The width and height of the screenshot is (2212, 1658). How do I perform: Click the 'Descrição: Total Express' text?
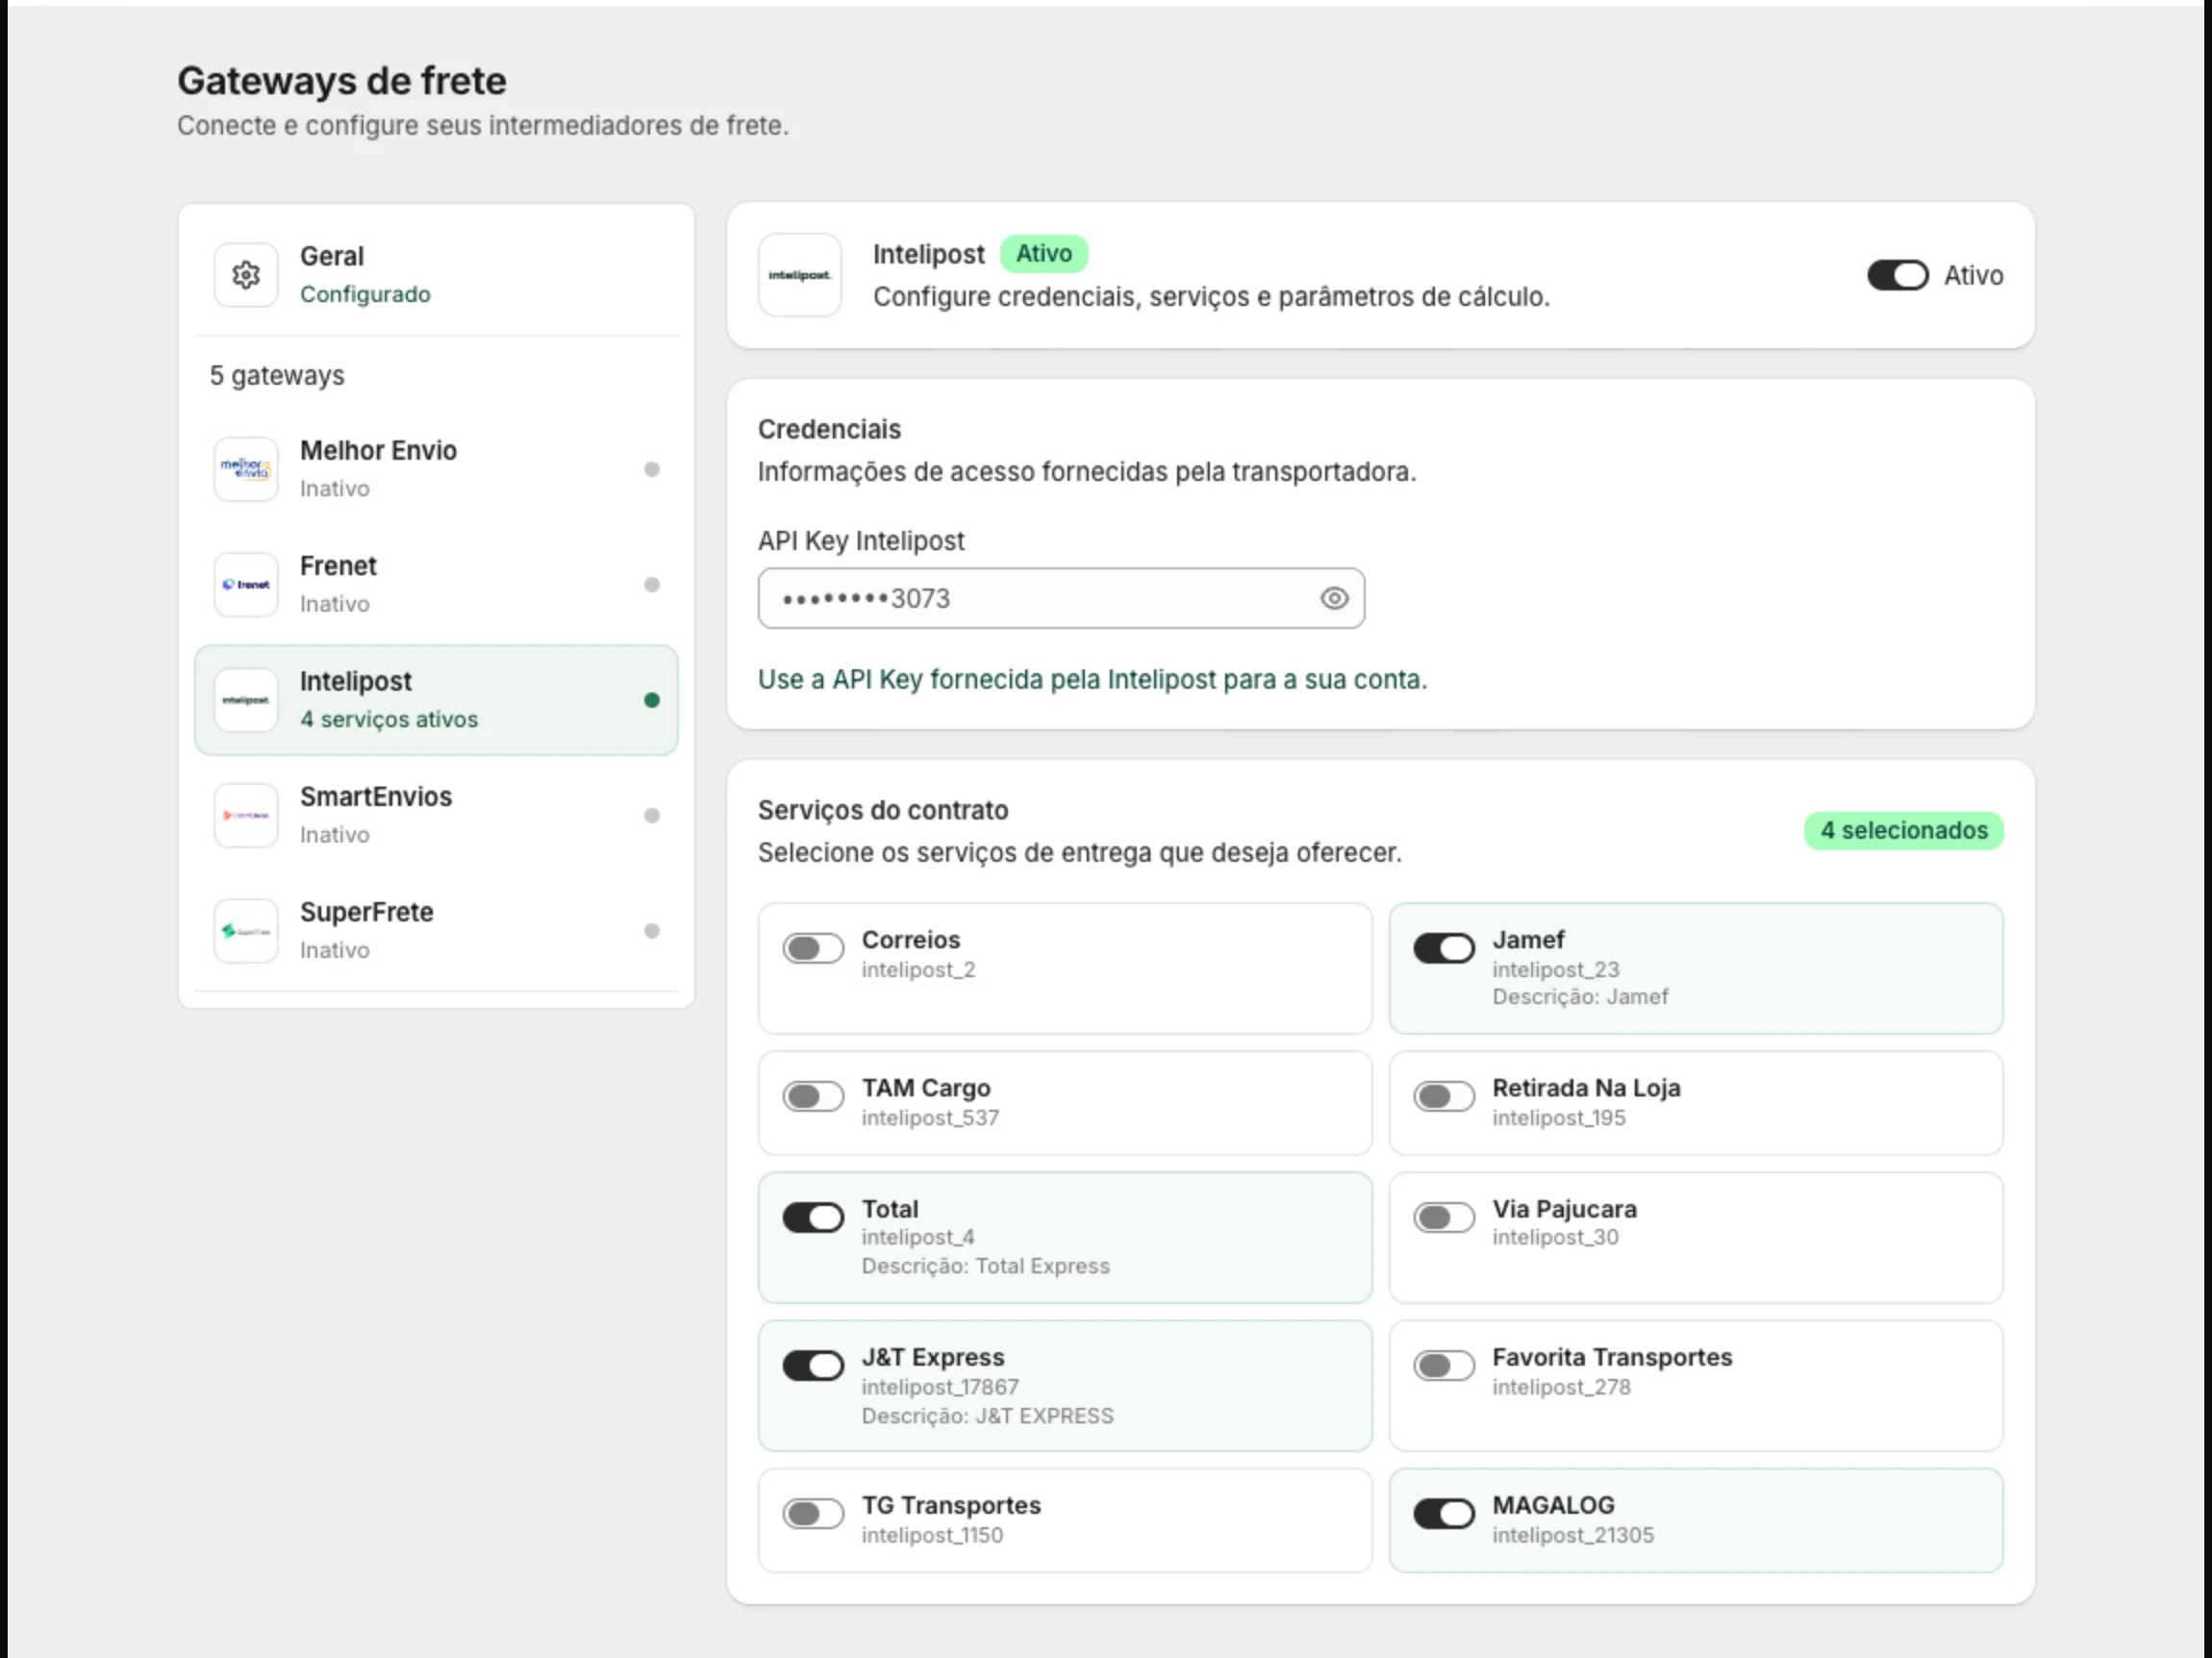985,1266
